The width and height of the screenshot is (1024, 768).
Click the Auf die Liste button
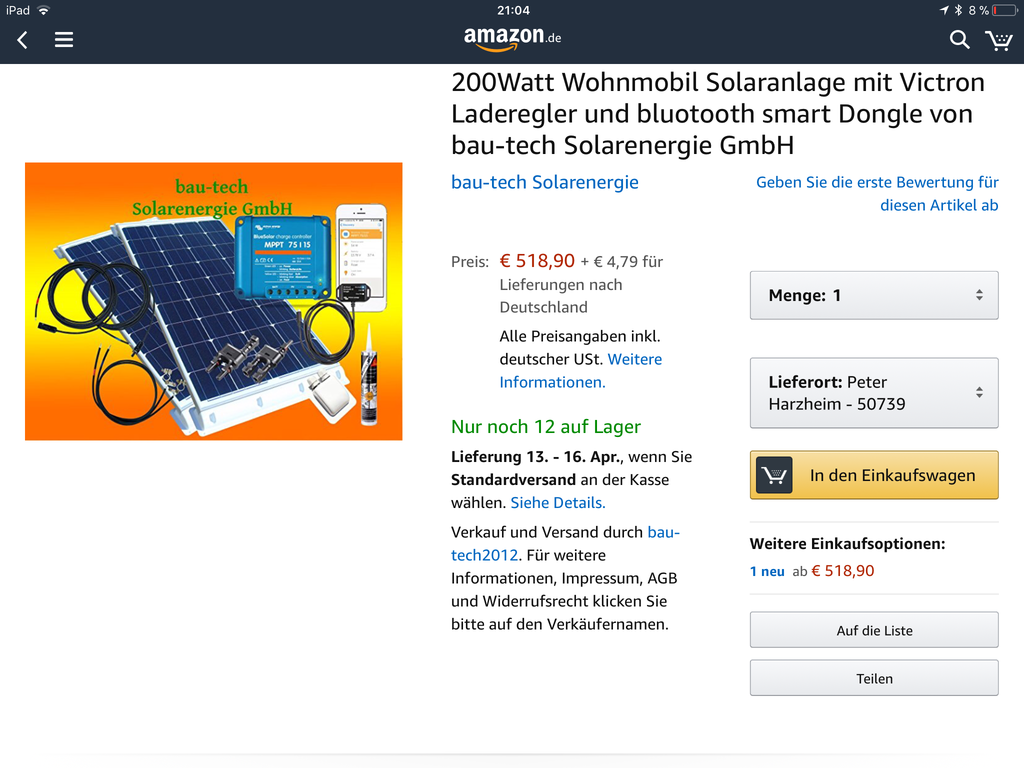tap(874, 630)
